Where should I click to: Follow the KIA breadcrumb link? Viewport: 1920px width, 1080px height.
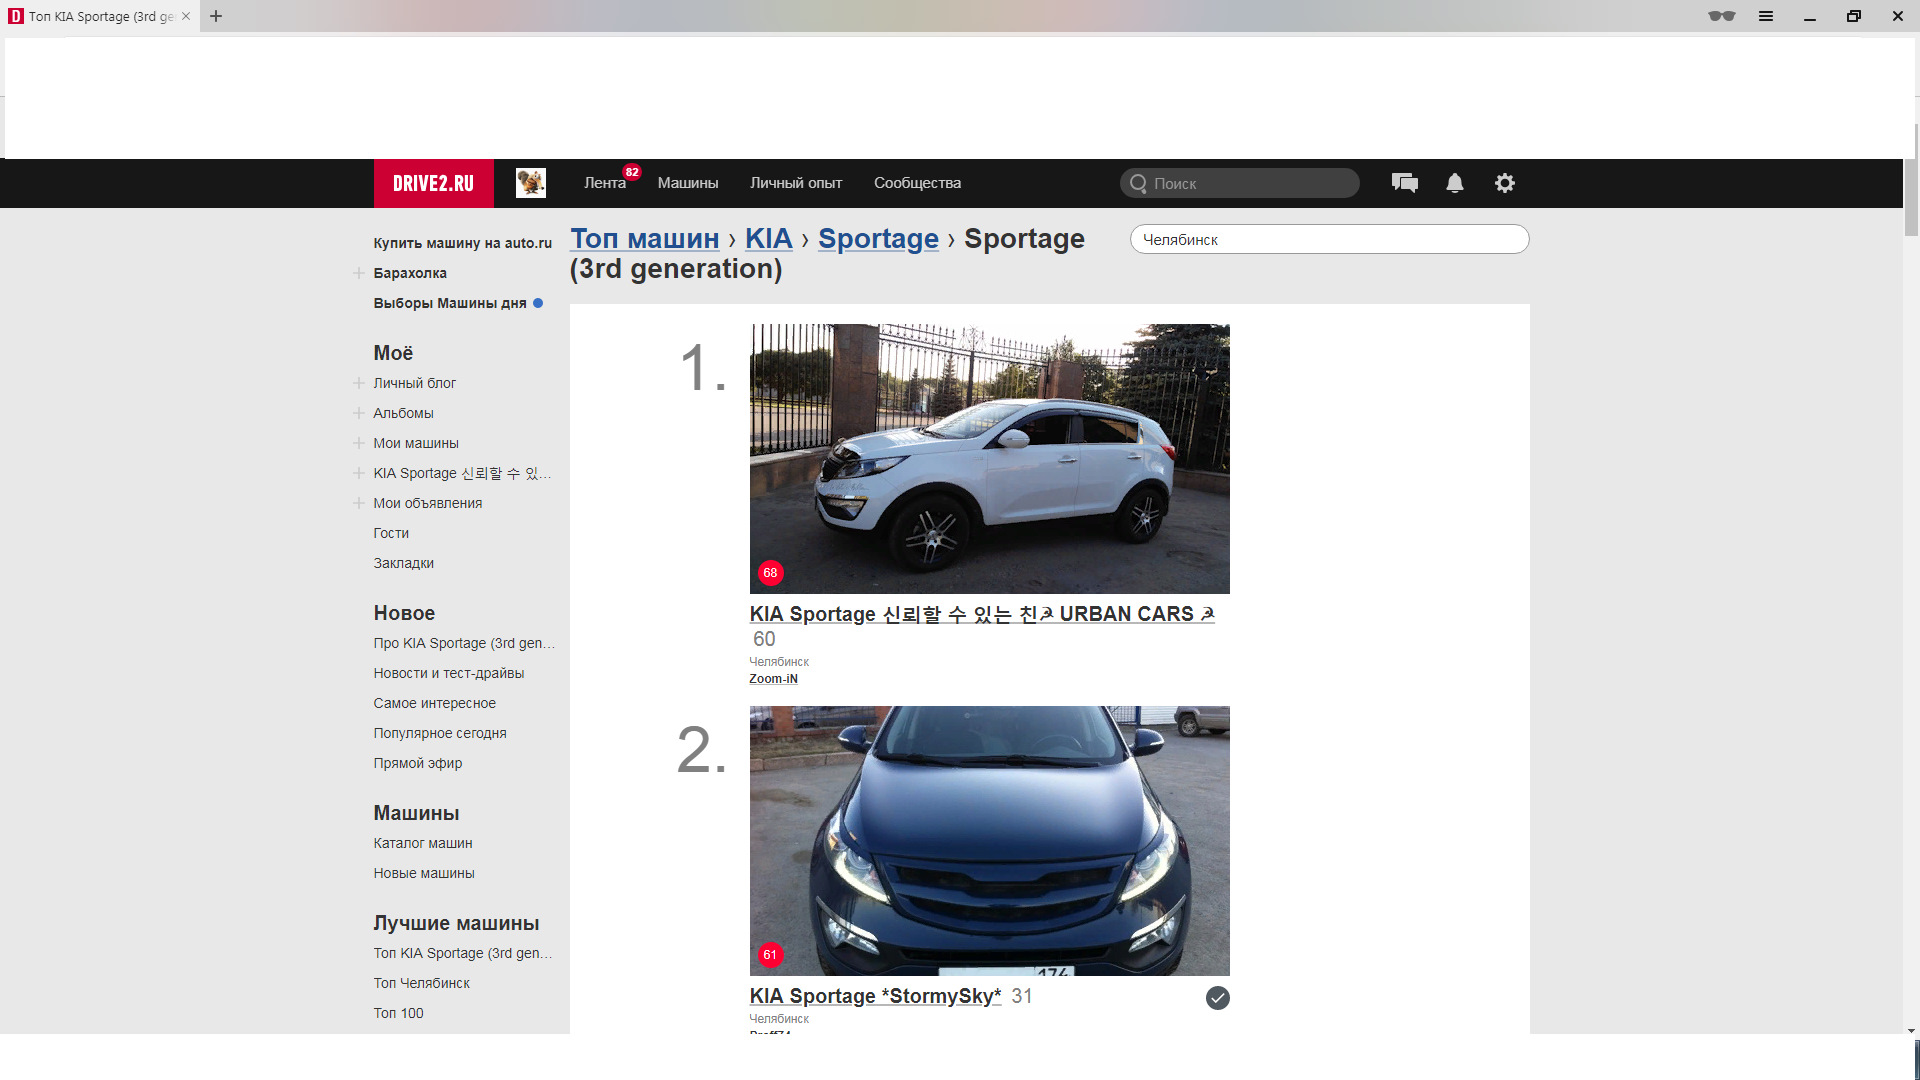768,239
